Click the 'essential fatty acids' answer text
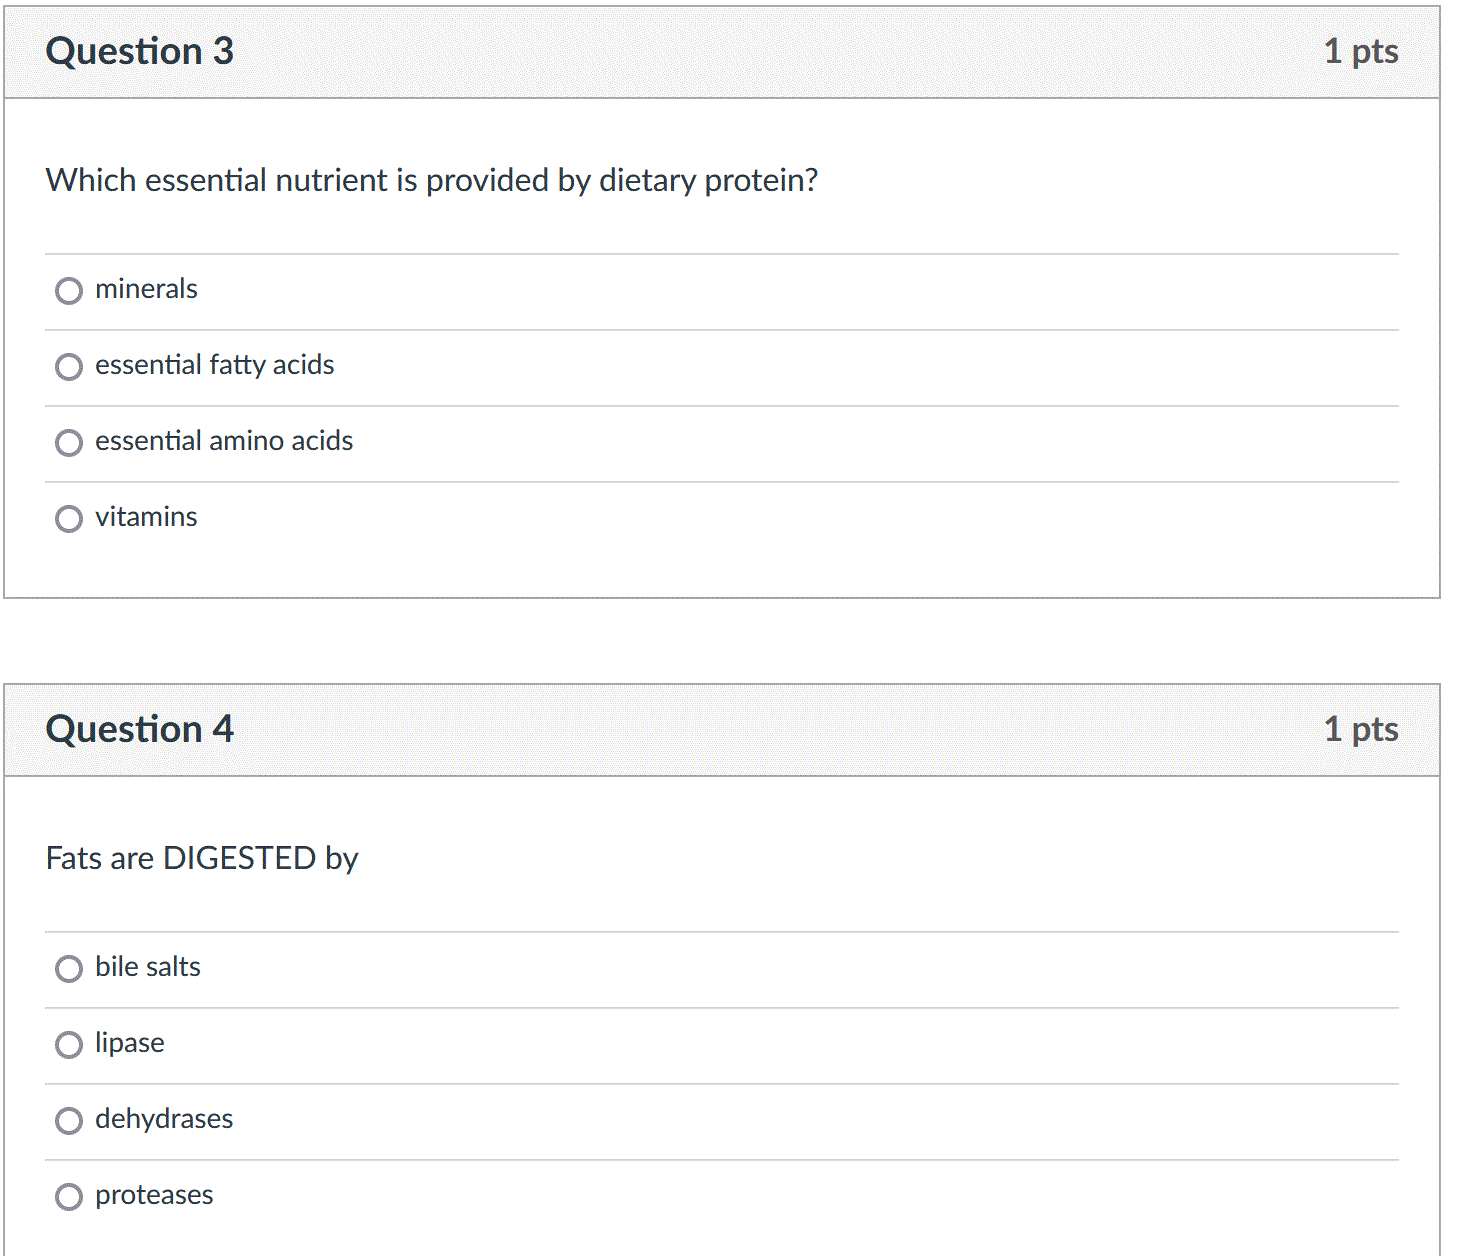This screenshot has height=1256, width=1480. pyautogui.click(x=215, y=365)
